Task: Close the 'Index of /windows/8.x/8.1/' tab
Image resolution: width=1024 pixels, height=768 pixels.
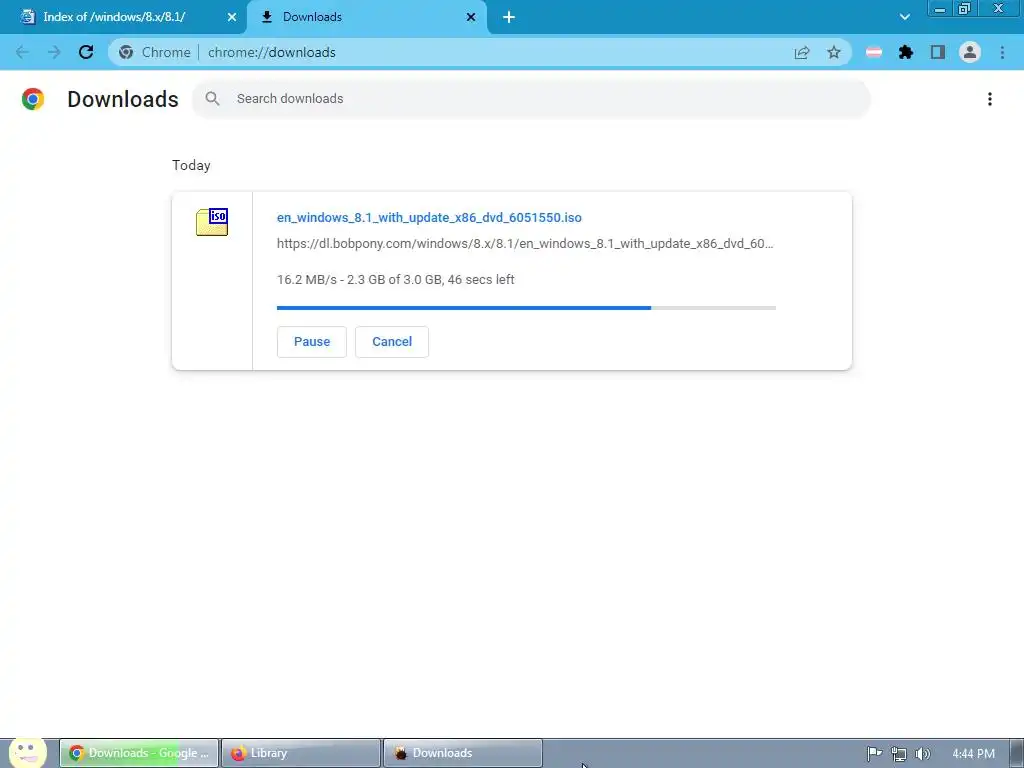Action: [232, 17]
